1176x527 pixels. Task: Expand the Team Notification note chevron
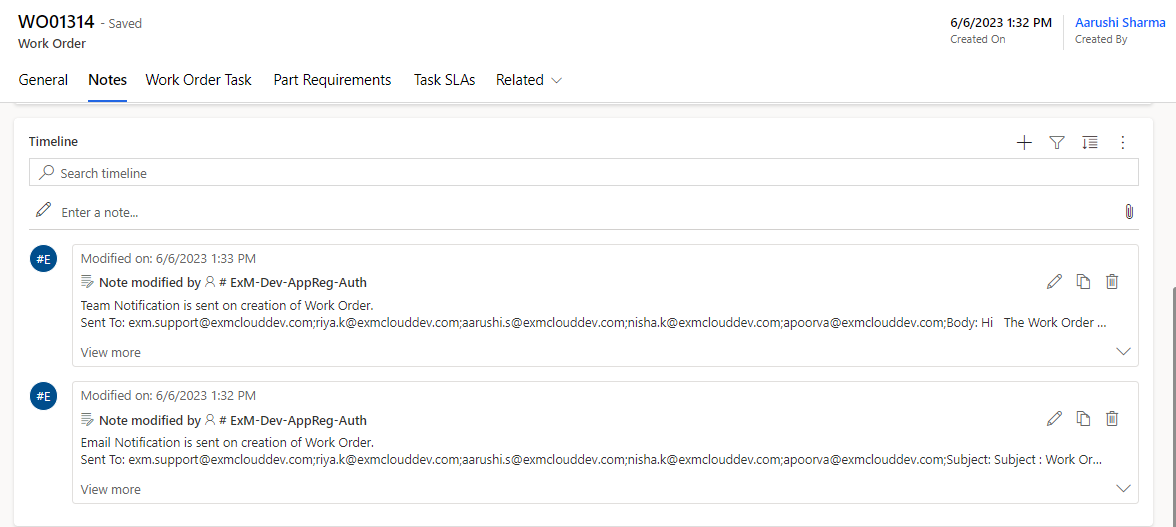click(x=1123, y=352)
